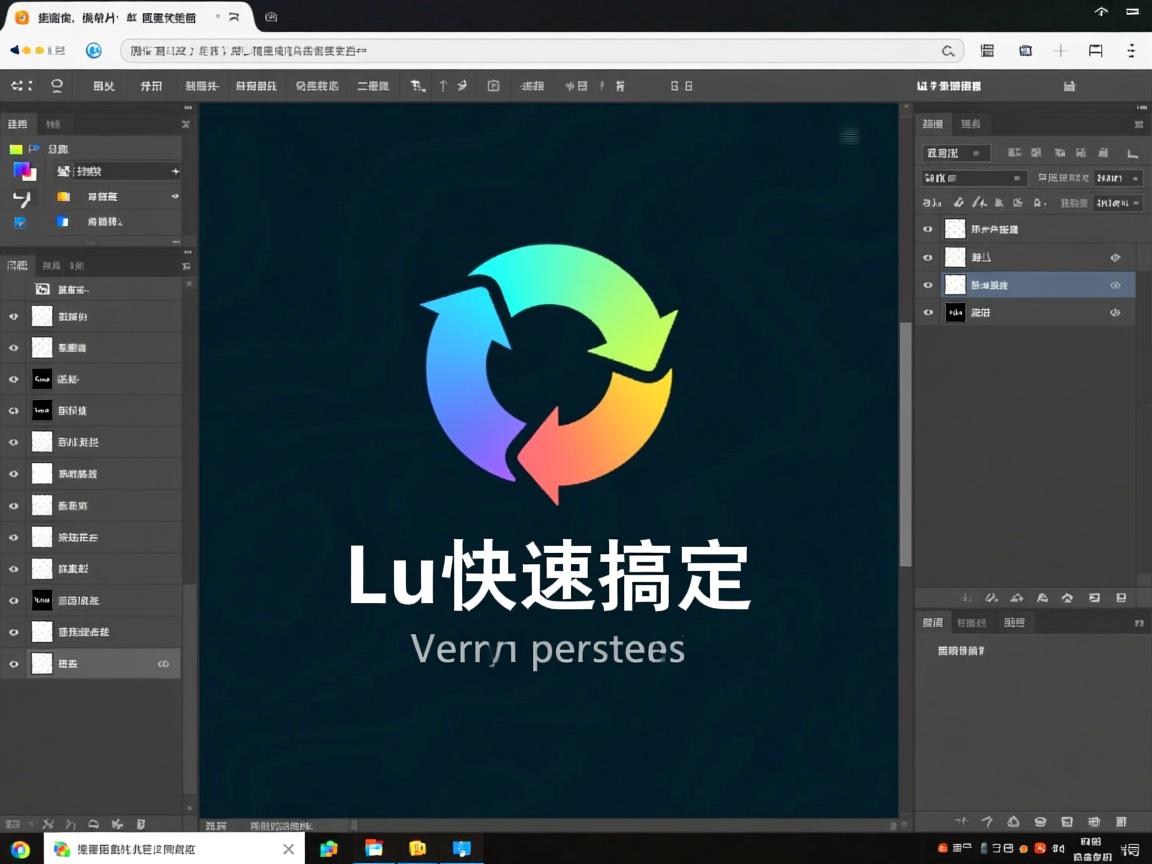Toggle visibility of the bottom text layer
This screenshot has width=1152, height=864.
[928, 313]
